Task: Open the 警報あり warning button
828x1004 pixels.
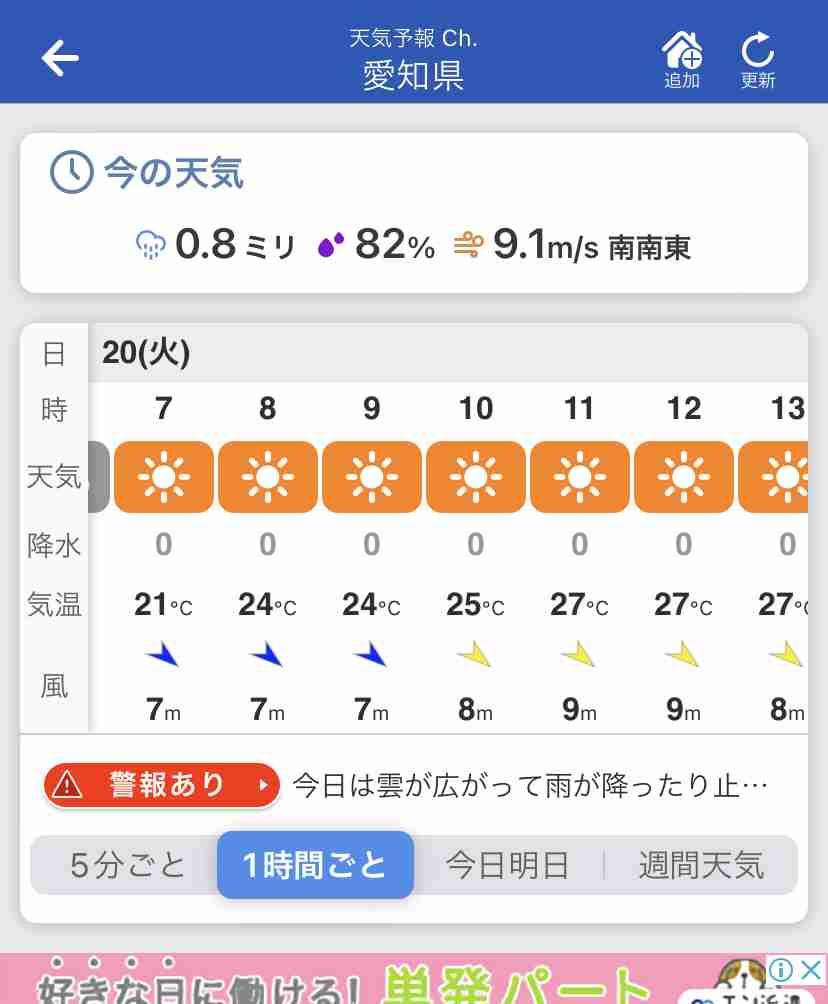Action: [x=162, y=785]
